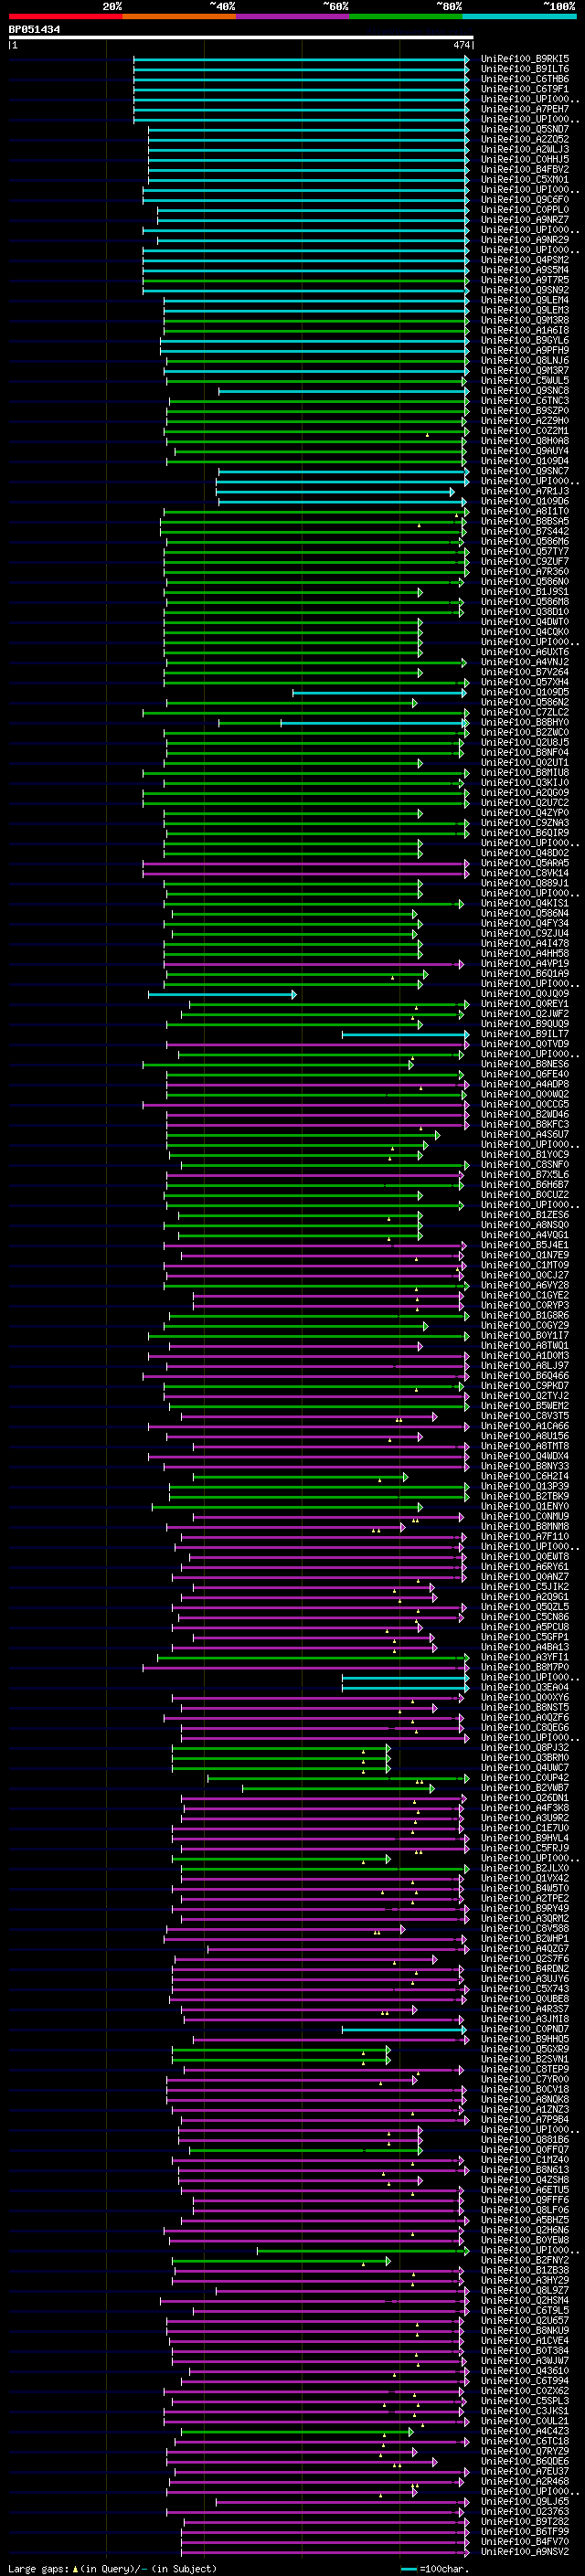Select hit UniRef100_Q4PSM2
585x2576 pixels.
(525, 260)
